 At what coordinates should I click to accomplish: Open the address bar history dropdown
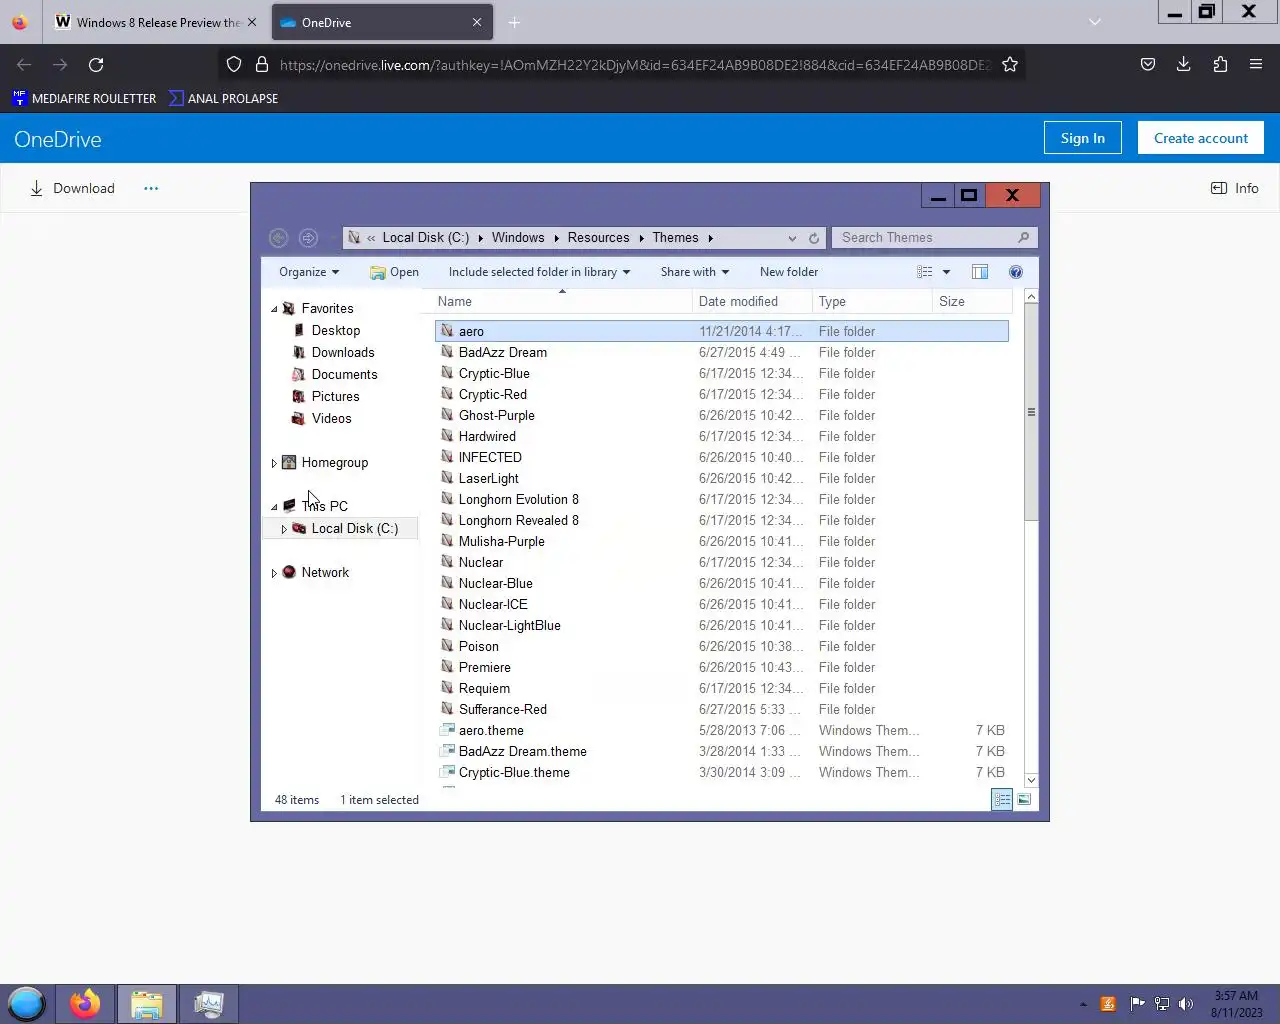[792, 238]
